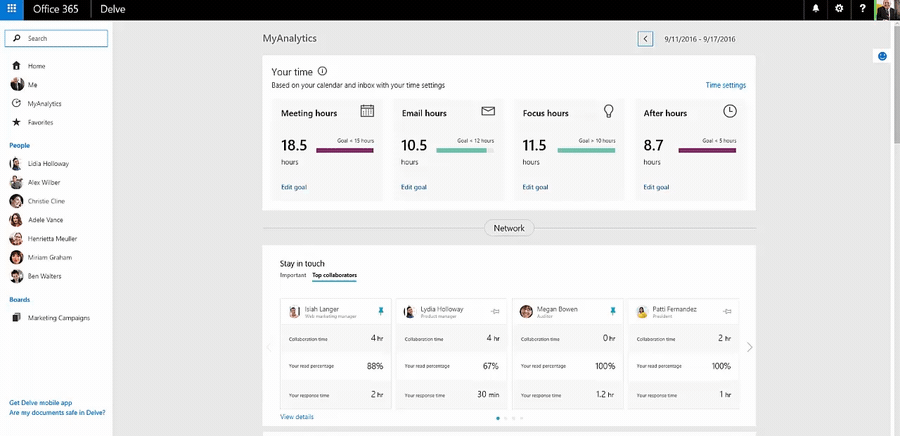Expand the Network section divider
The width and height of the screenshot is (900, 436).
pos(509,228)
